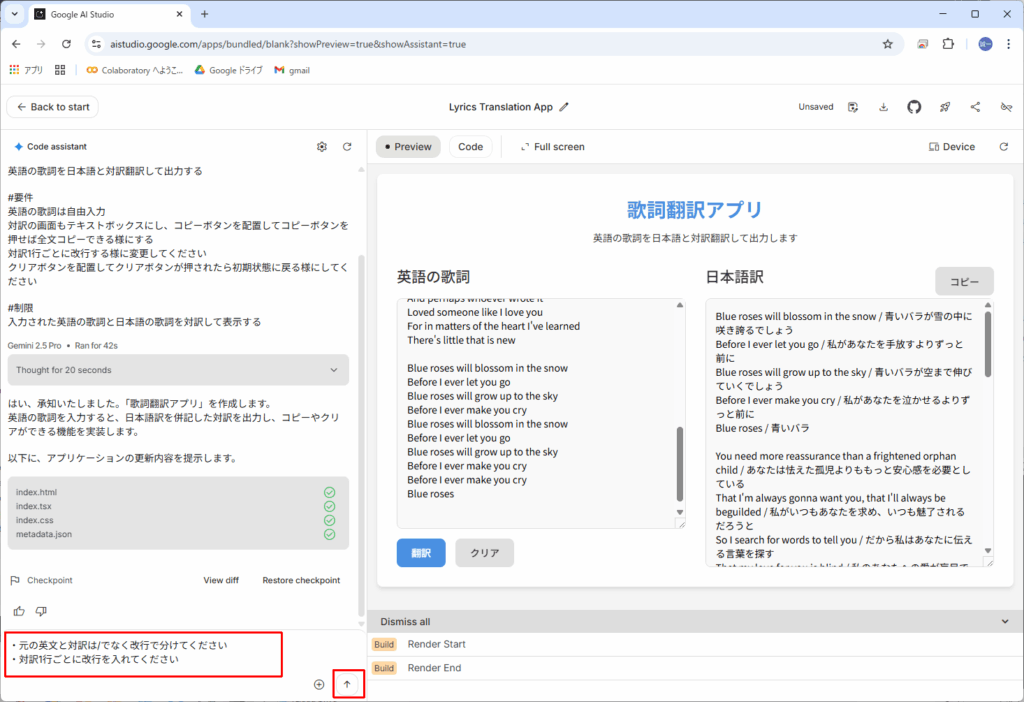This screenshot has width=1024, height=702.
Task: Open a new browser tab
Action: click(x=204, y=14)
